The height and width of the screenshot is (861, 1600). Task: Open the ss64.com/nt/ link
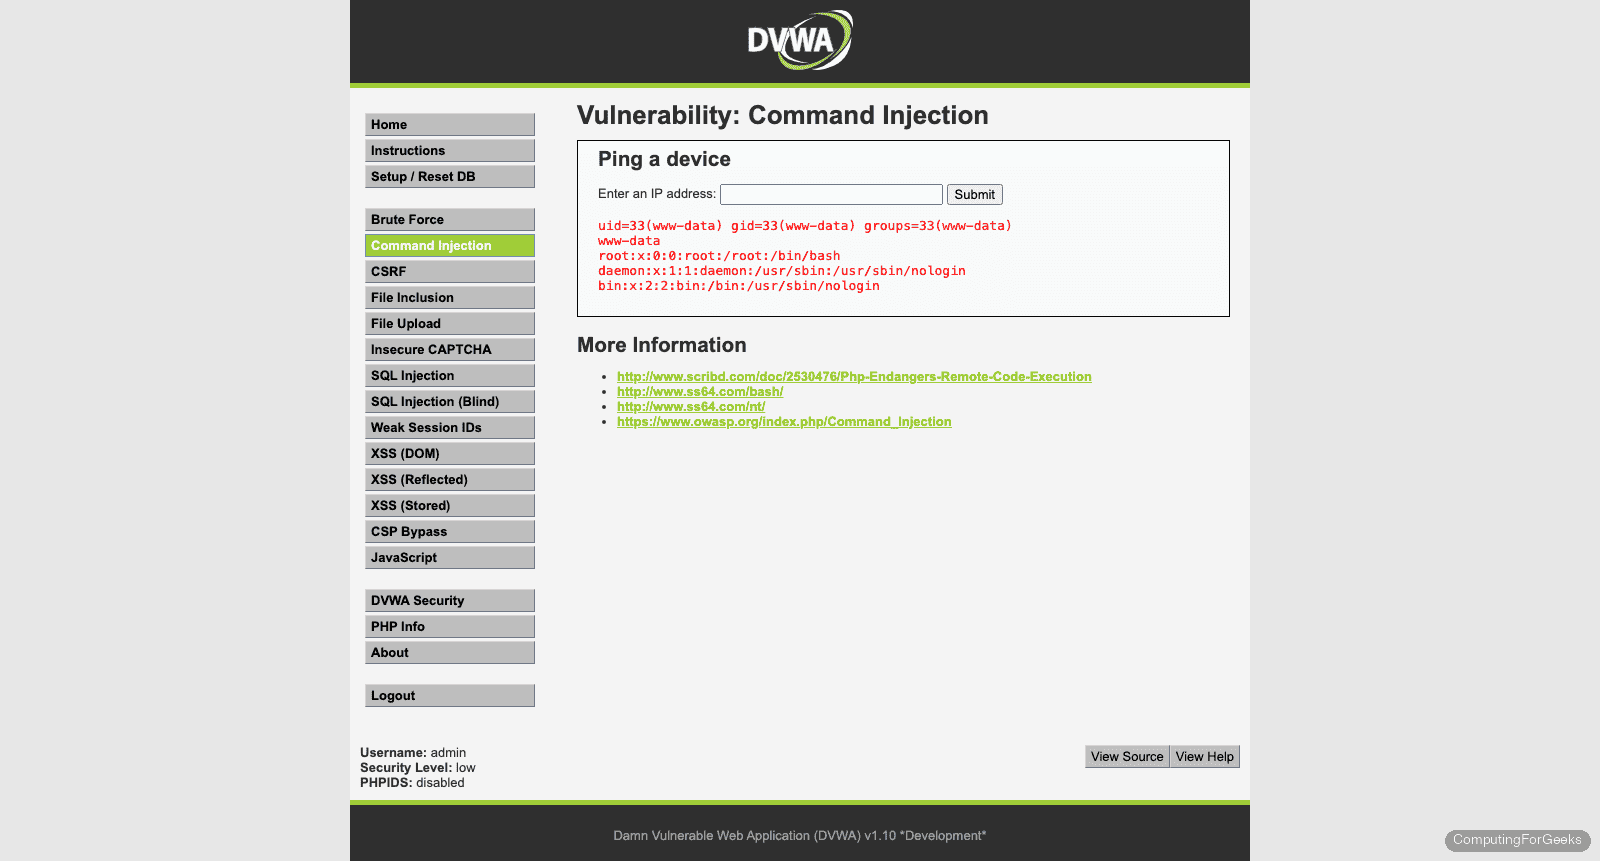tap(691, 407)
